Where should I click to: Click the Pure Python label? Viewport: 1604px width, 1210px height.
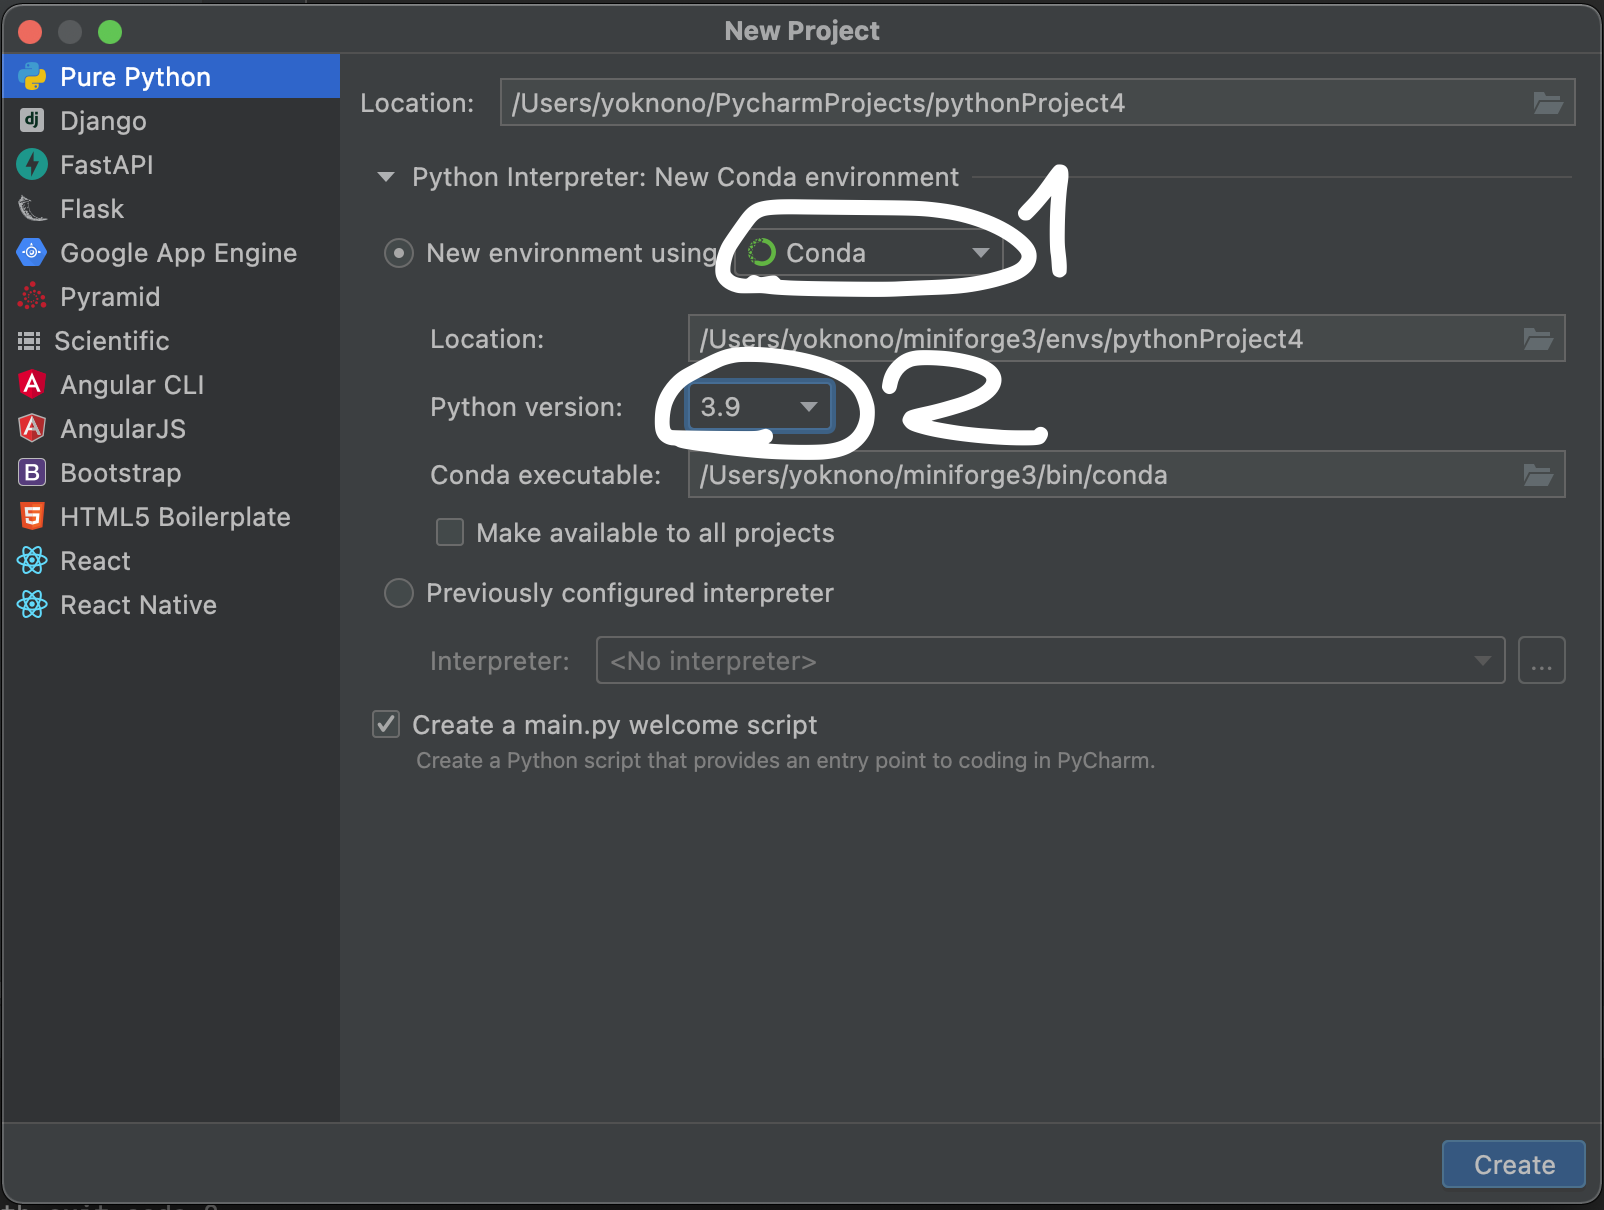coord(135,77)
